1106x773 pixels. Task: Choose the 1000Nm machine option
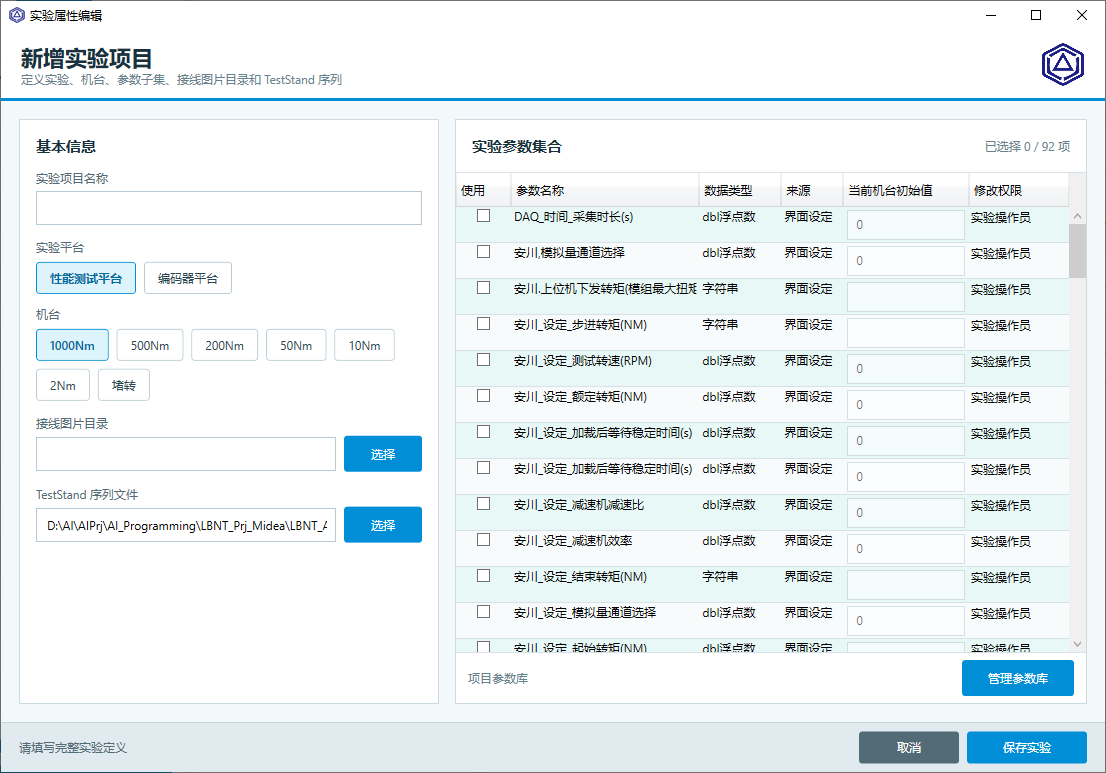coord(72,346)
